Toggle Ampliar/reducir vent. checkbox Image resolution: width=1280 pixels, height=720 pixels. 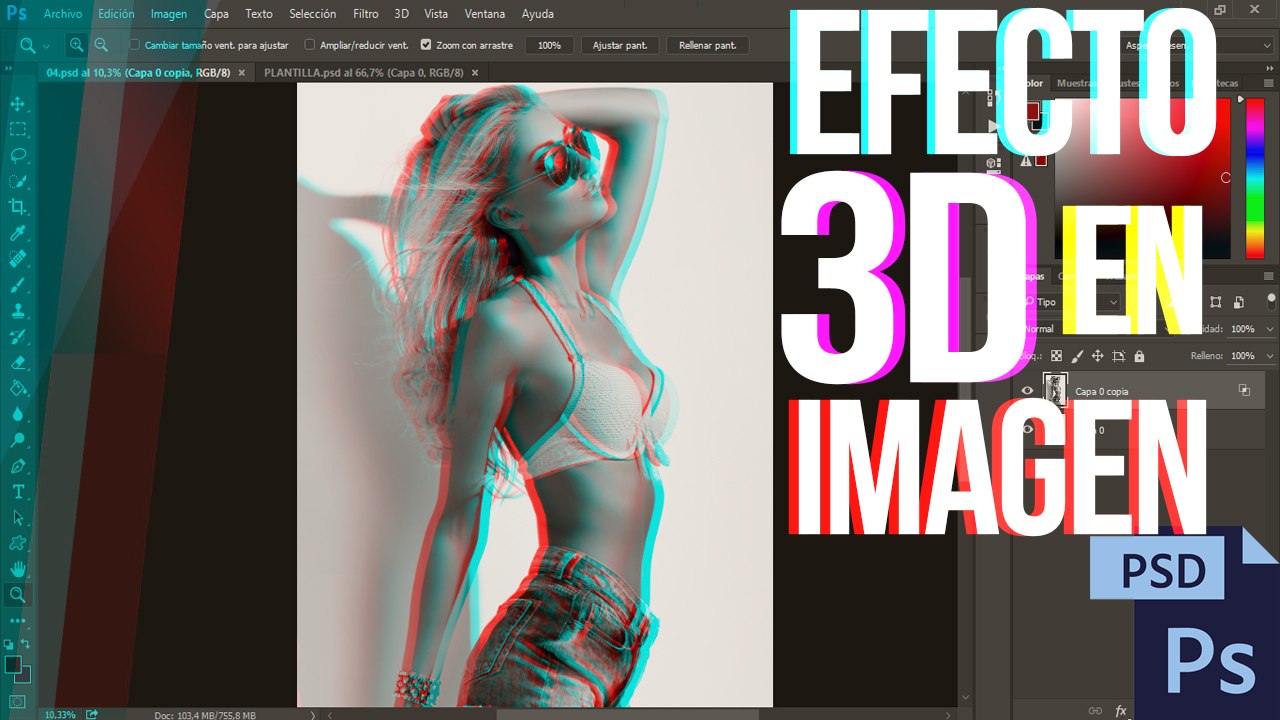pyautogui.click(x=310, y=45)
